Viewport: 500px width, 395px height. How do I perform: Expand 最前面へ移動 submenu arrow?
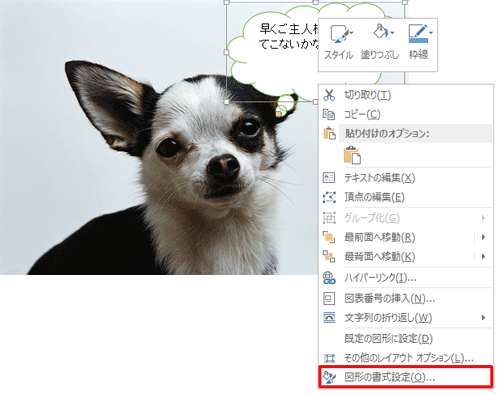point(483,237)
